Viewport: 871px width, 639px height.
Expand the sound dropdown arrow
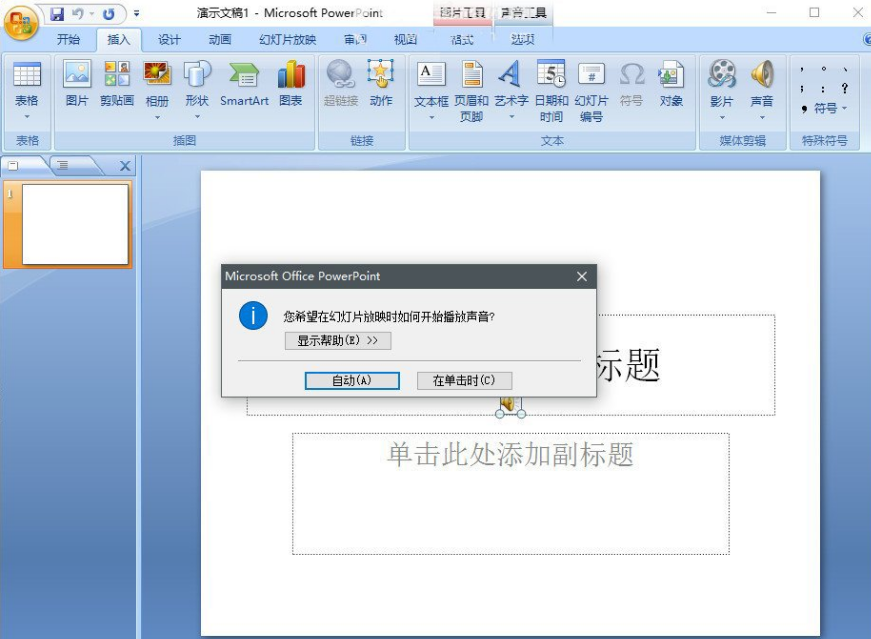click(x=762, y=117)
